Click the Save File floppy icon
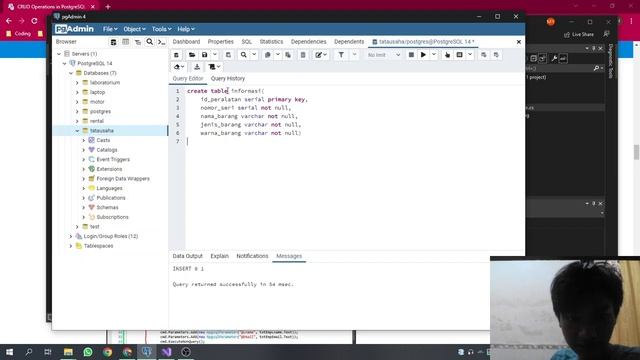Screen dimensions: 640x360 point(204,55)
